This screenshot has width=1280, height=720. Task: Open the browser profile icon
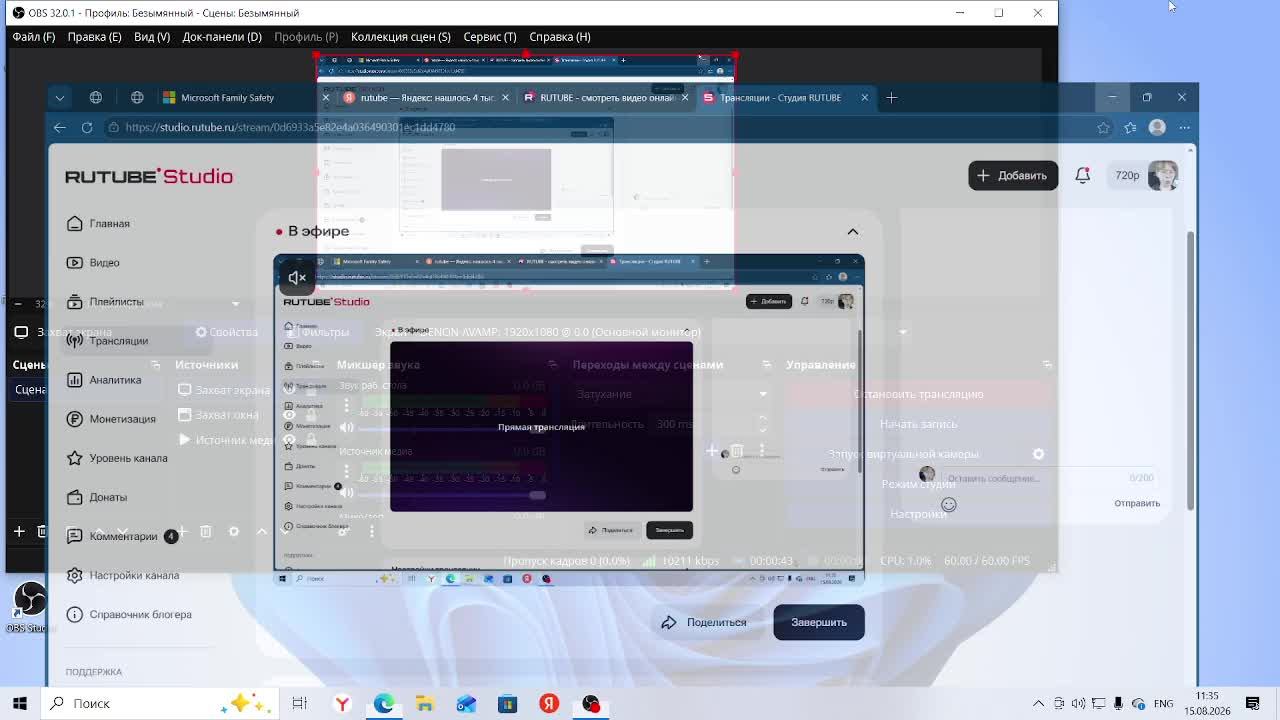coord(1157,127)
